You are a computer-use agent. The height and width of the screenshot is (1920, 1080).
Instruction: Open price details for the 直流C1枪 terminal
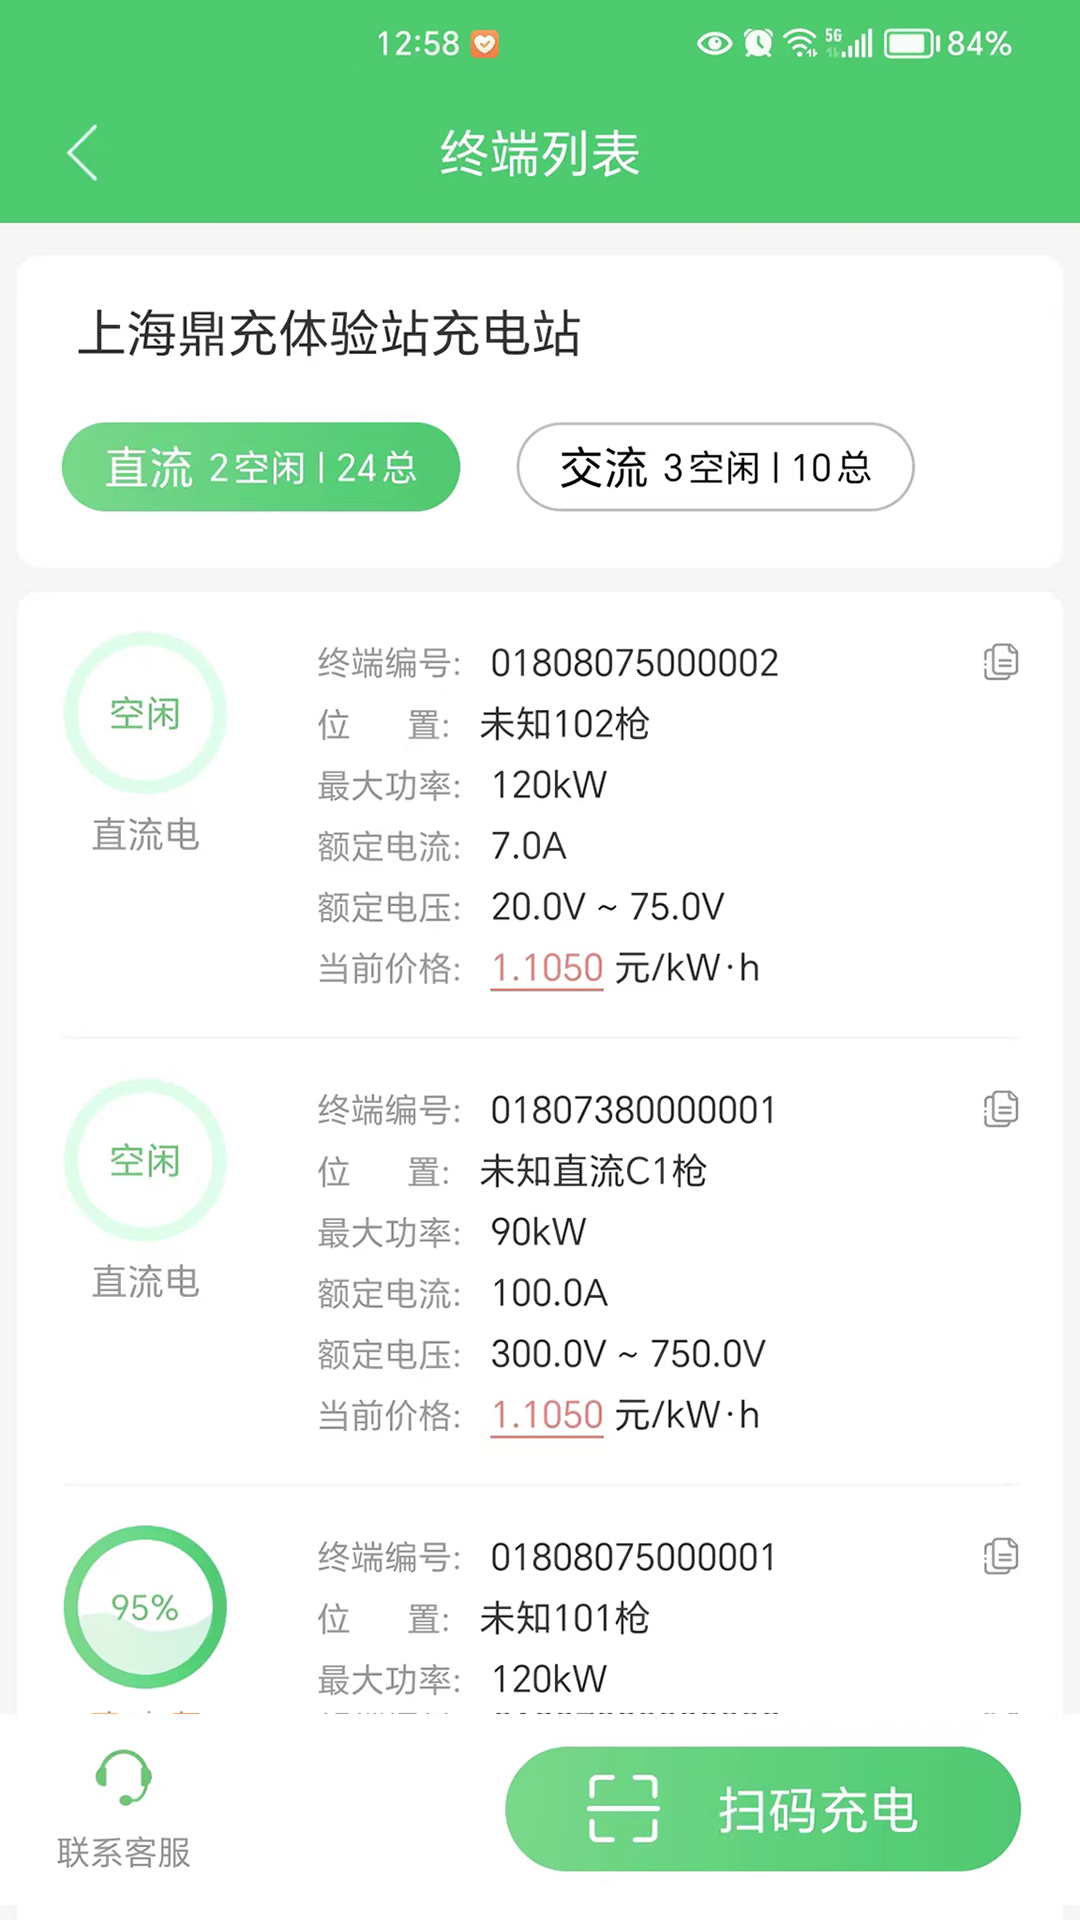tap(547, 1415)
